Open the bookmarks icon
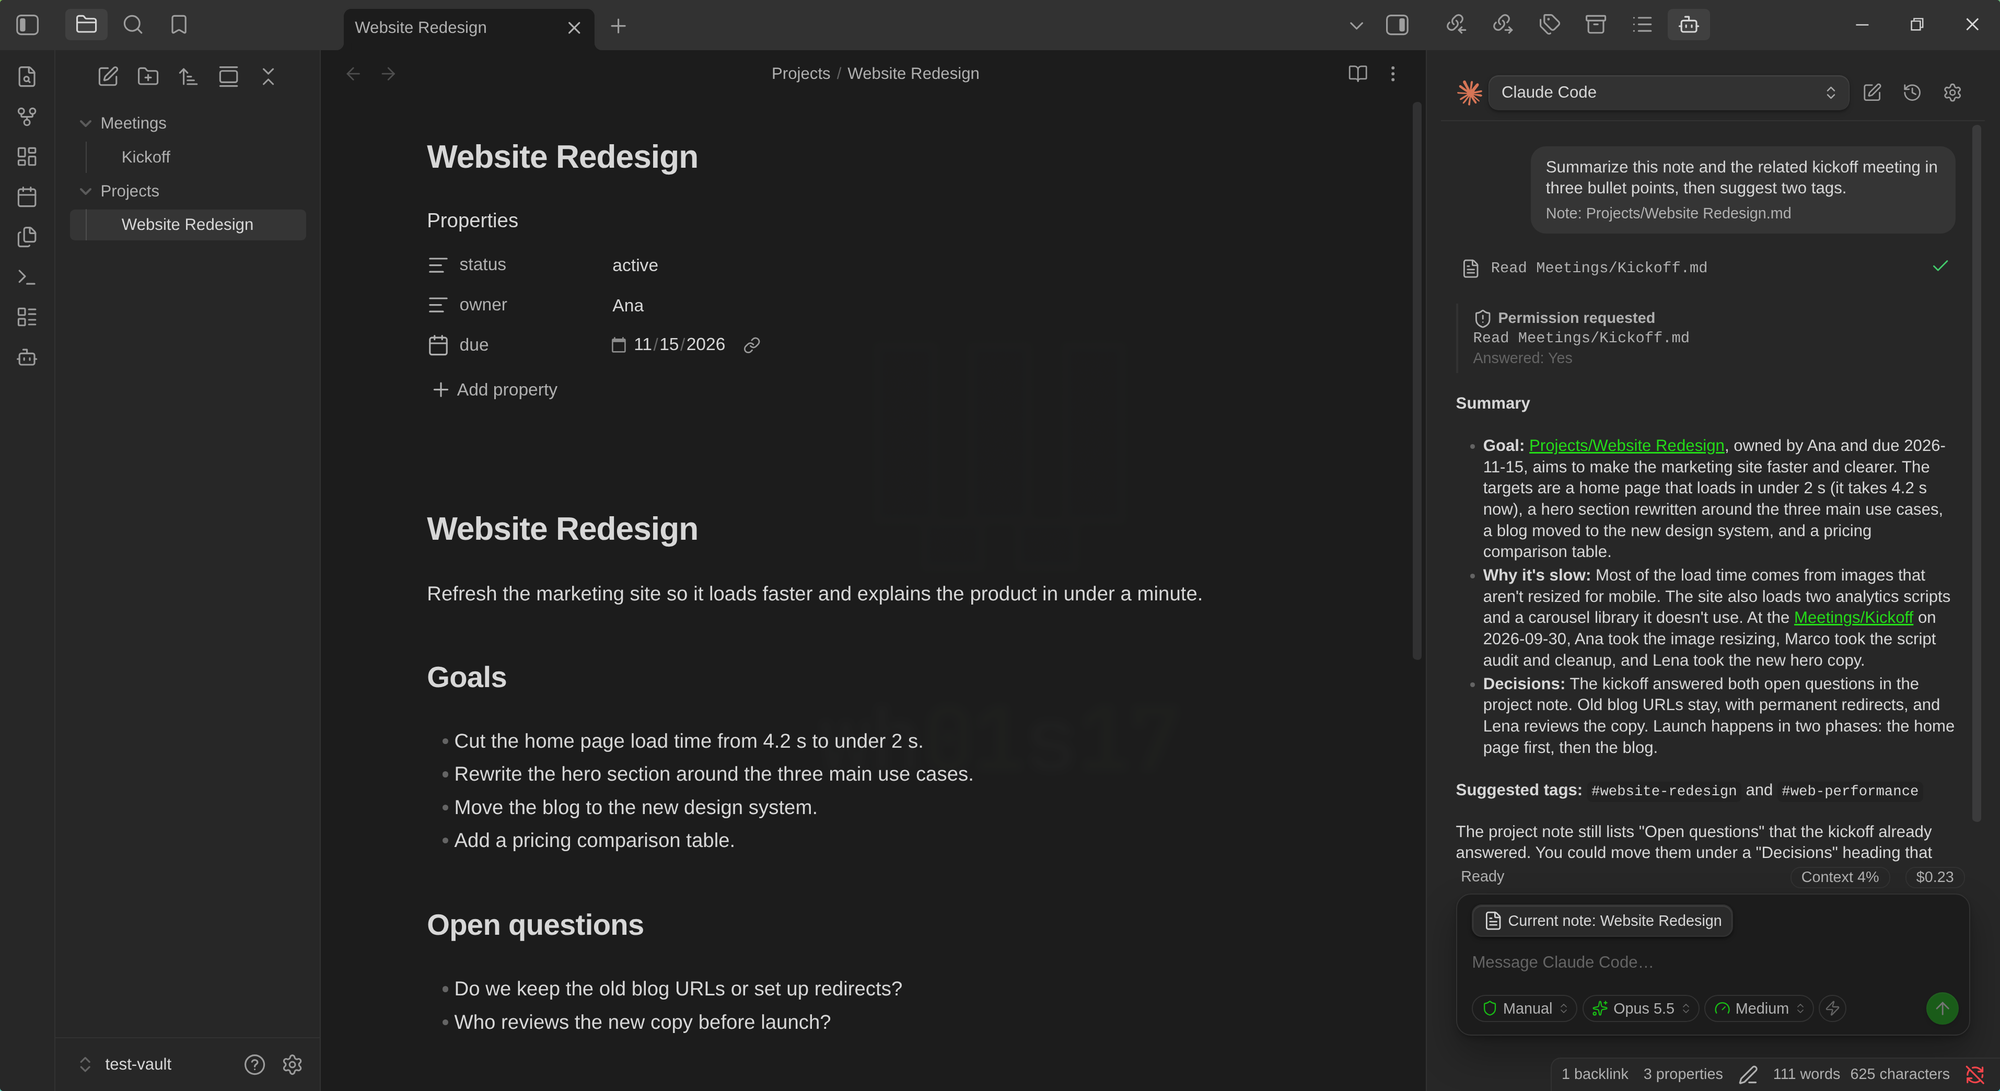 pyautogui.click(x=179, y=25)
